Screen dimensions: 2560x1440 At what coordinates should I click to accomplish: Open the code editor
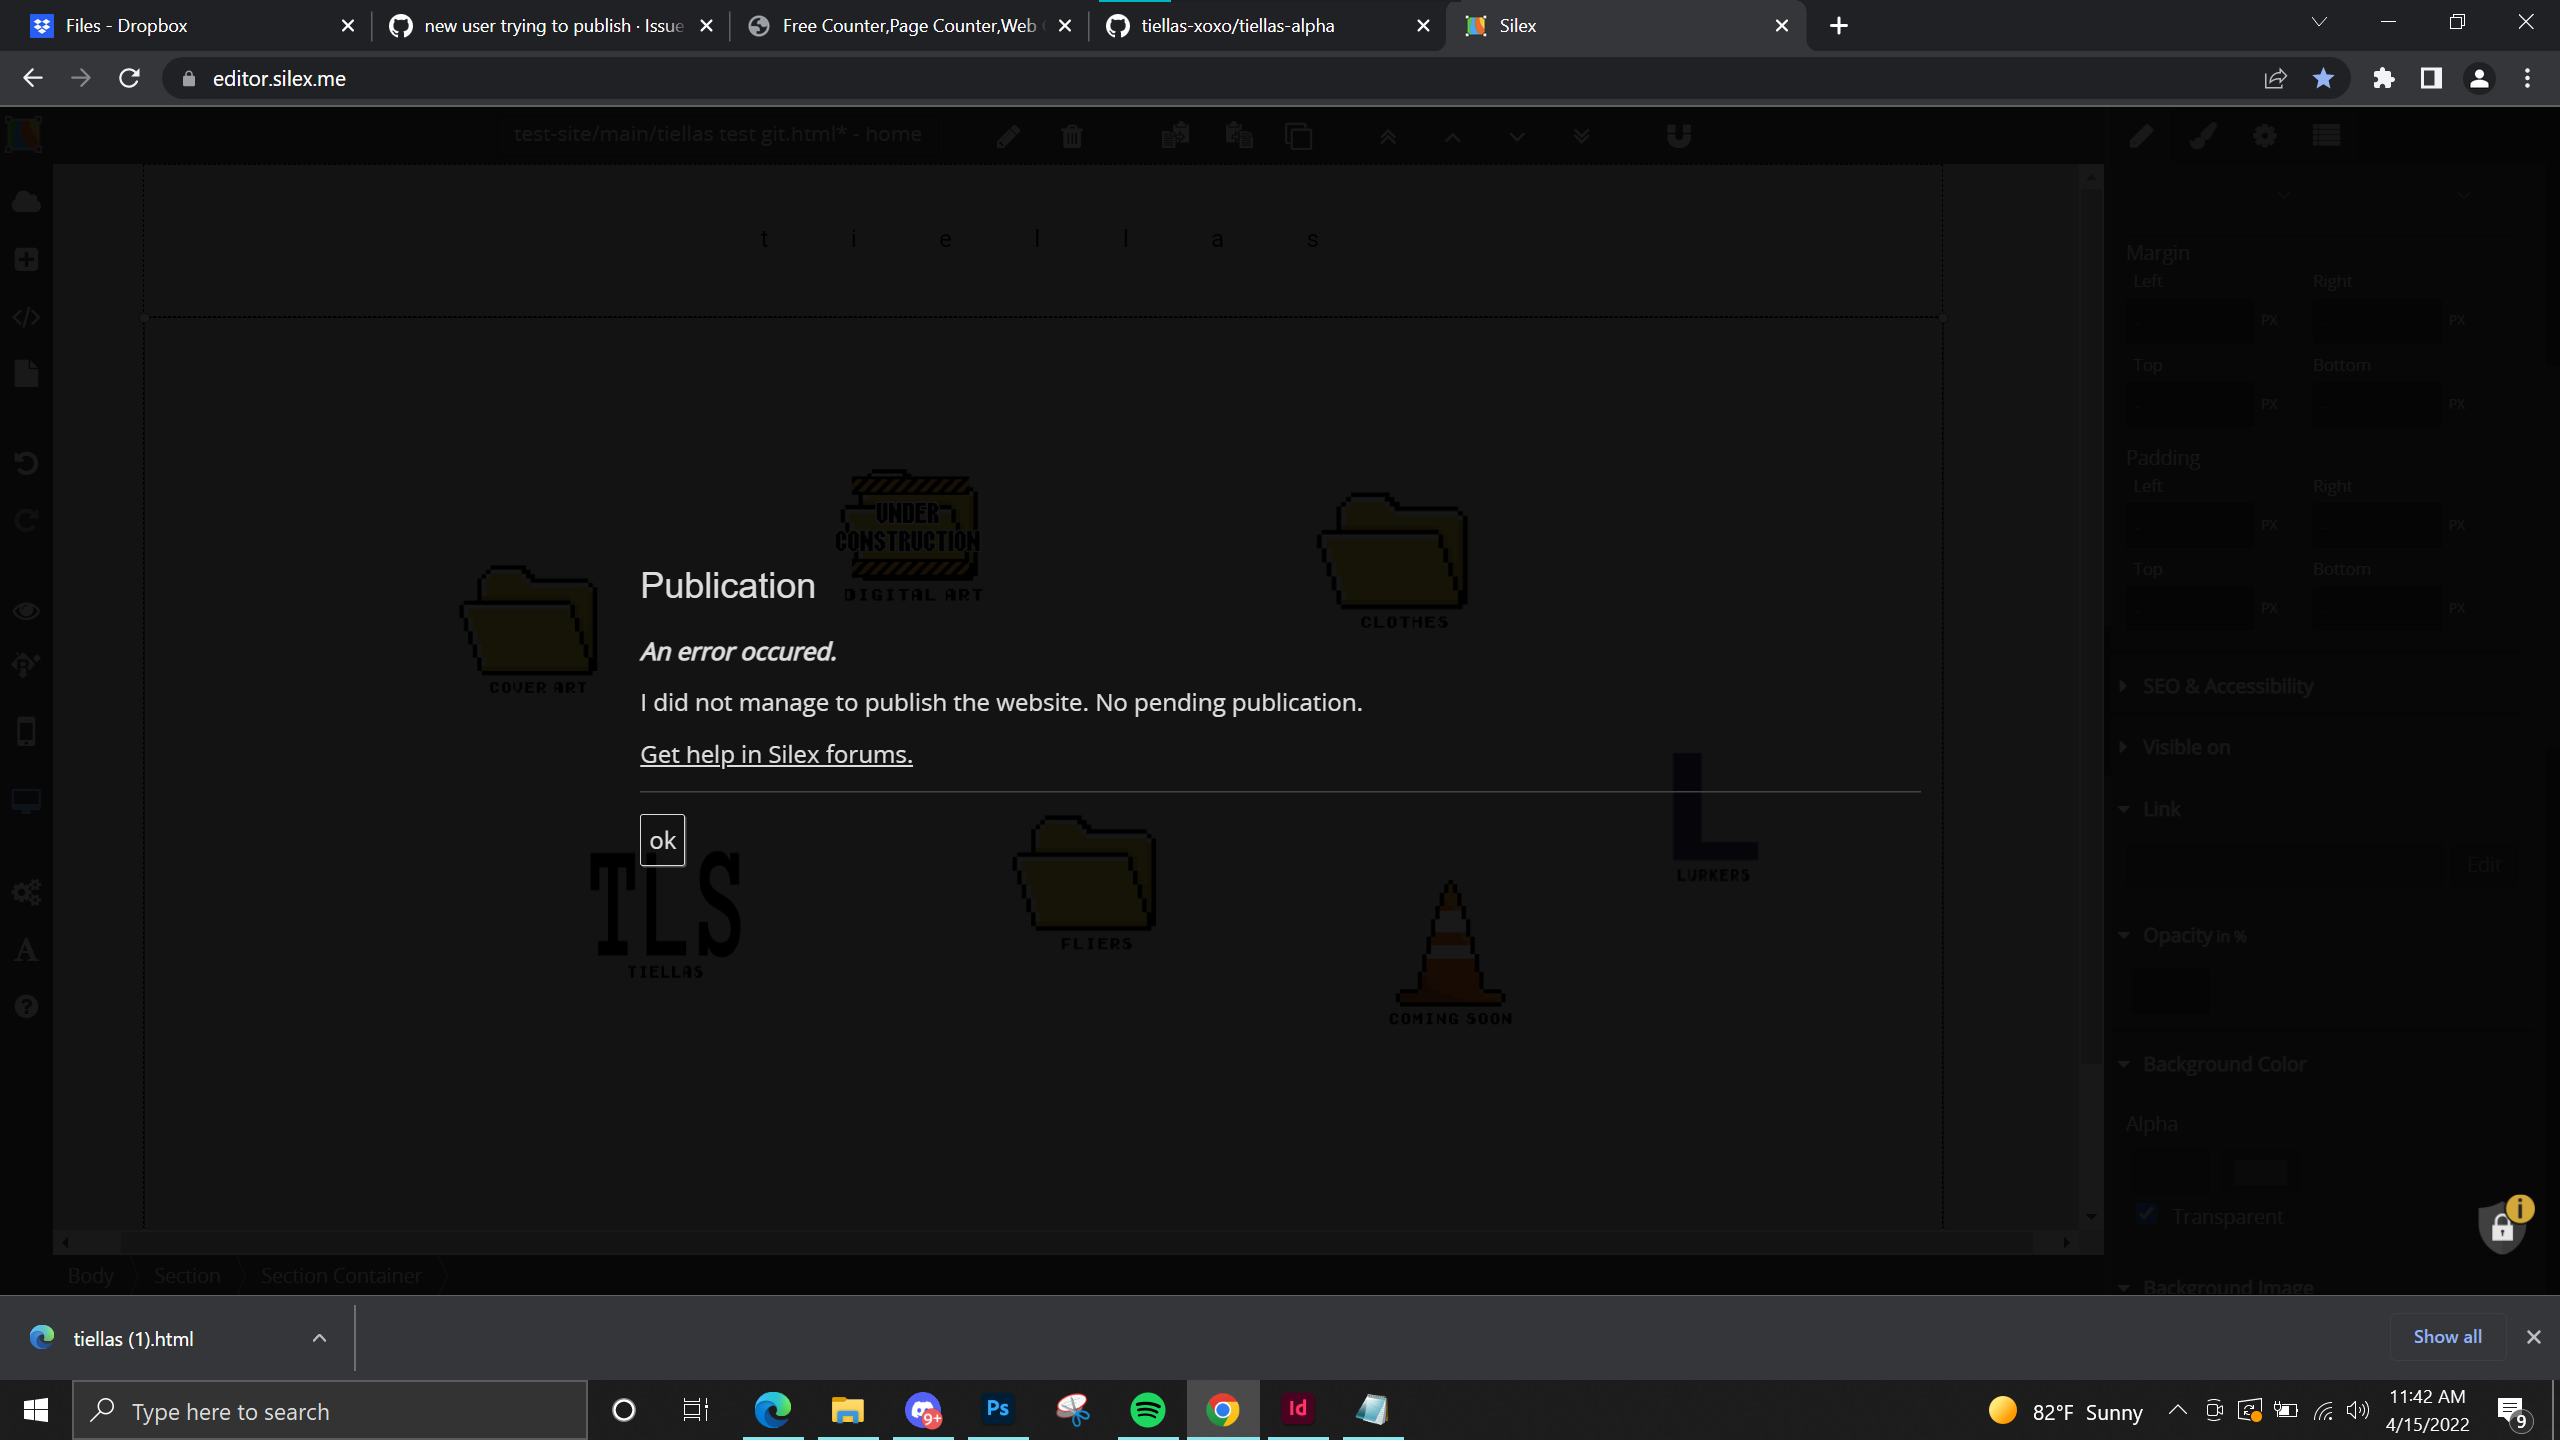[x=26, y=315]
